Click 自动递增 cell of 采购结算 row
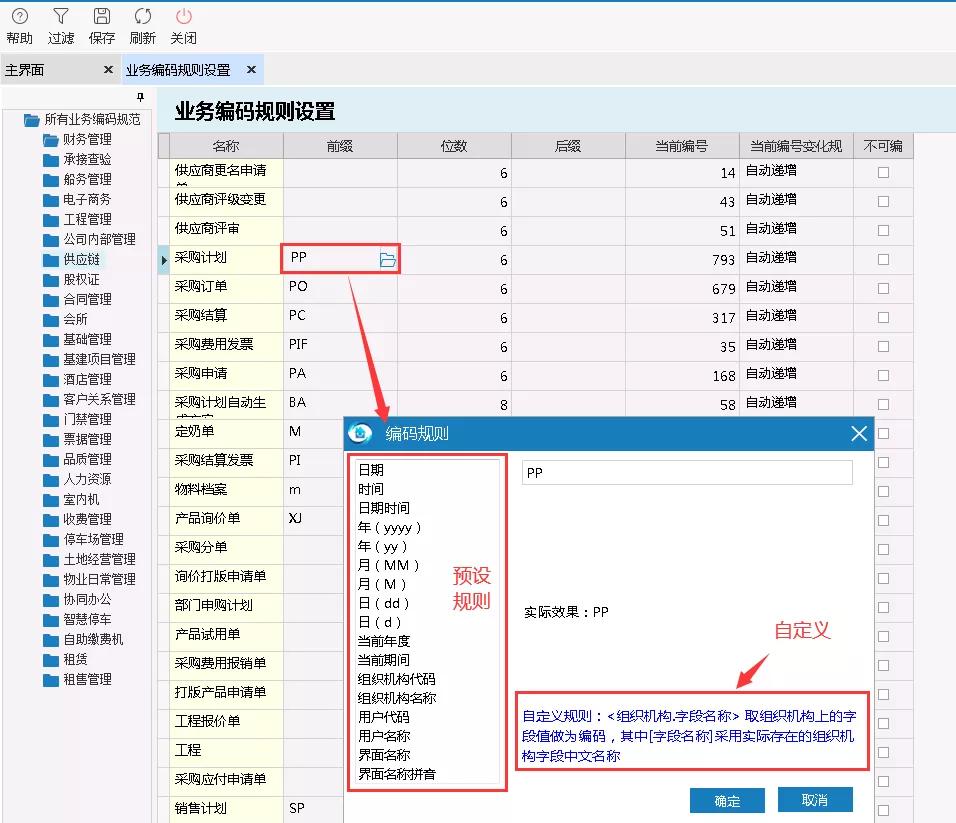The height and width of the screenshot is (823, 956). point(796,318)
